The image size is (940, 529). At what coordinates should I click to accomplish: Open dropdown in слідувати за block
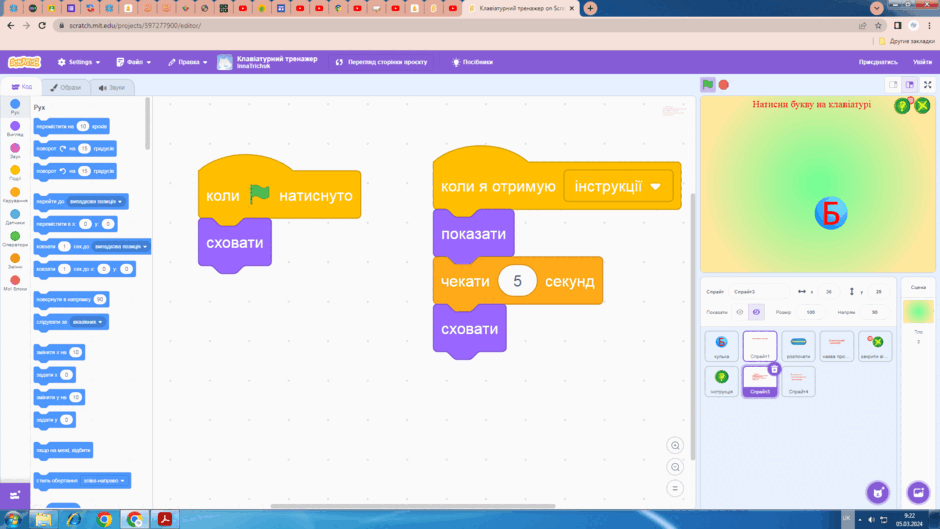[x=88, y=322]
